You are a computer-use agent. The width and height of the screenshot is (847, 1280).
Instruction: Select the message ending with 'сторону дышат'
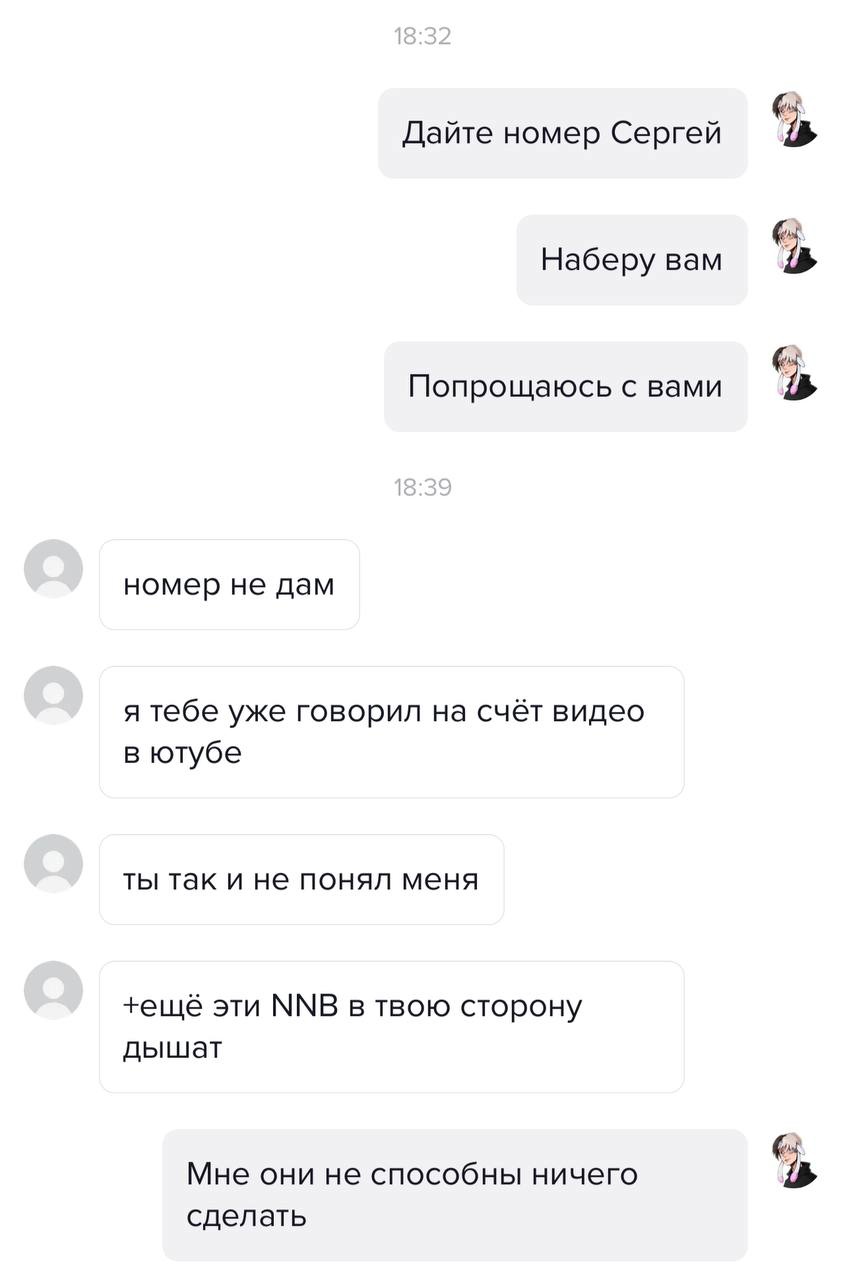(391, 1027)
